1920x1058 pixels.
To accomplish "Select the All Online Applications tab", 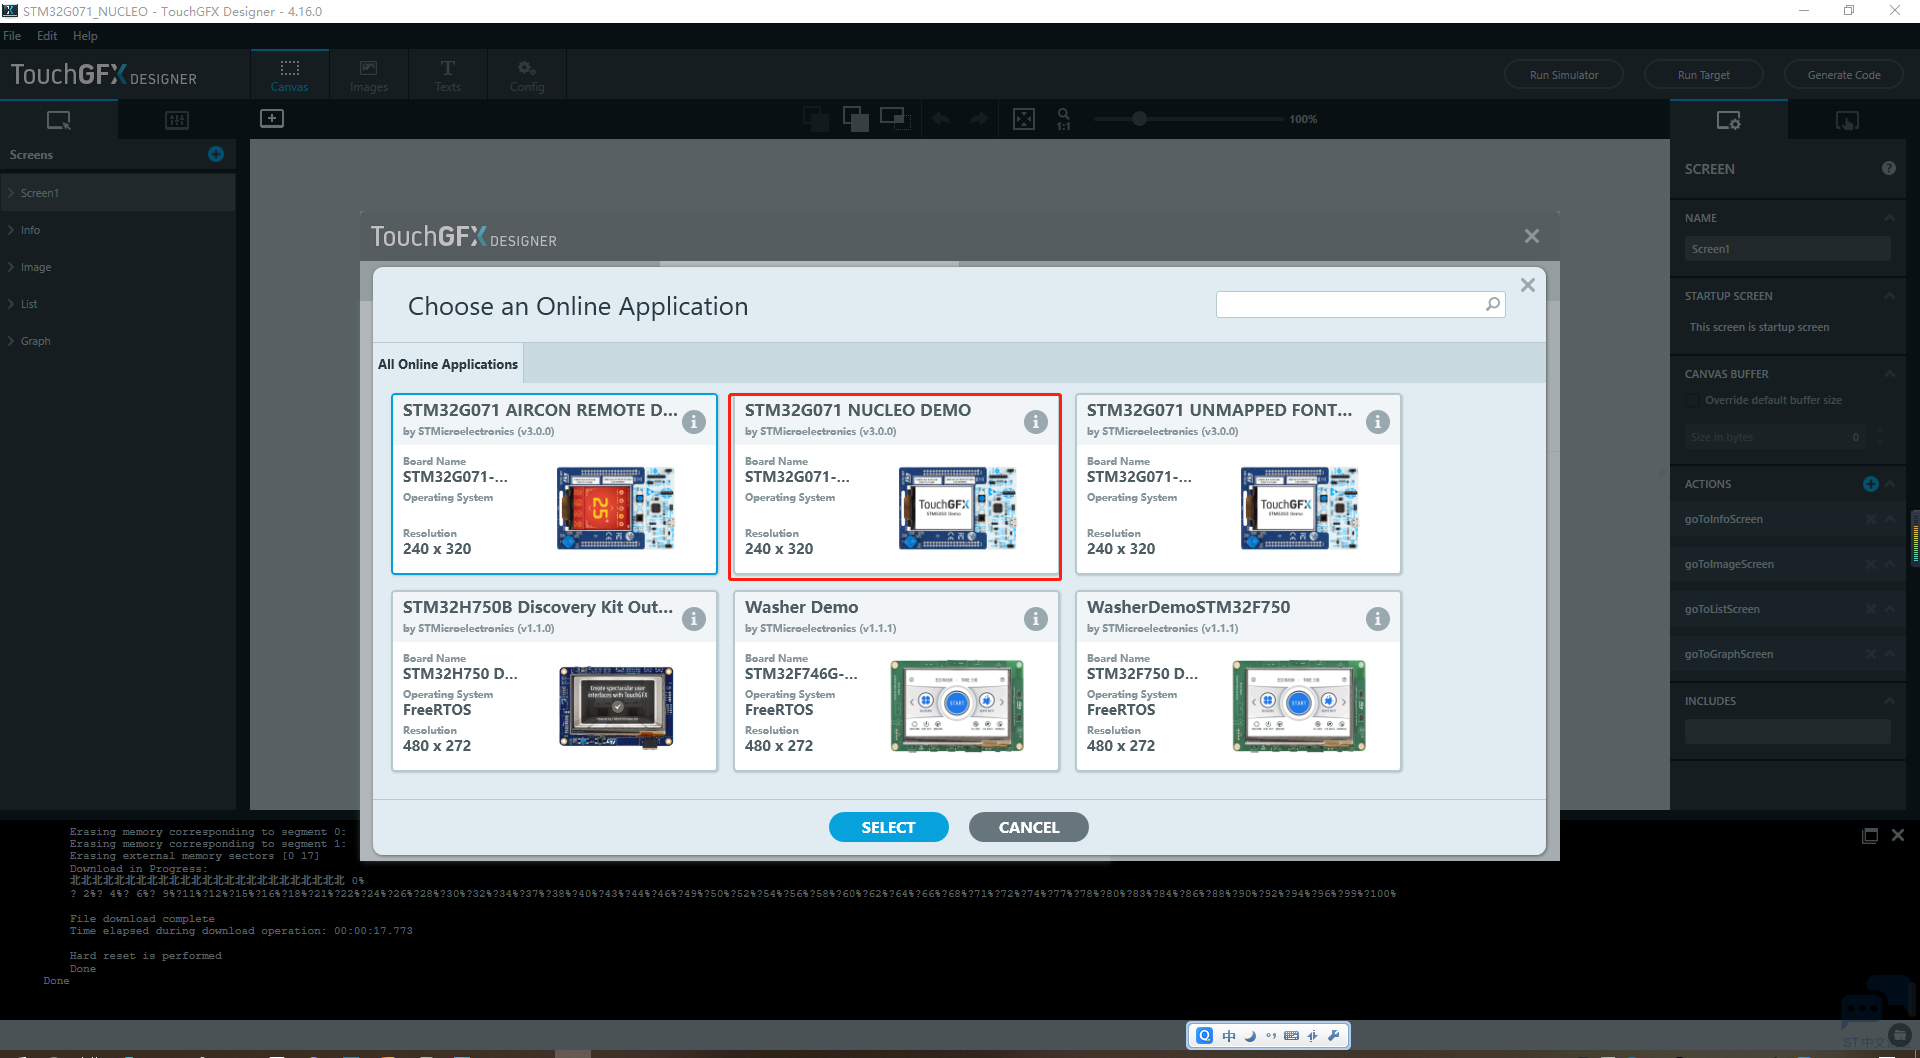I will (x=448, y=364).
